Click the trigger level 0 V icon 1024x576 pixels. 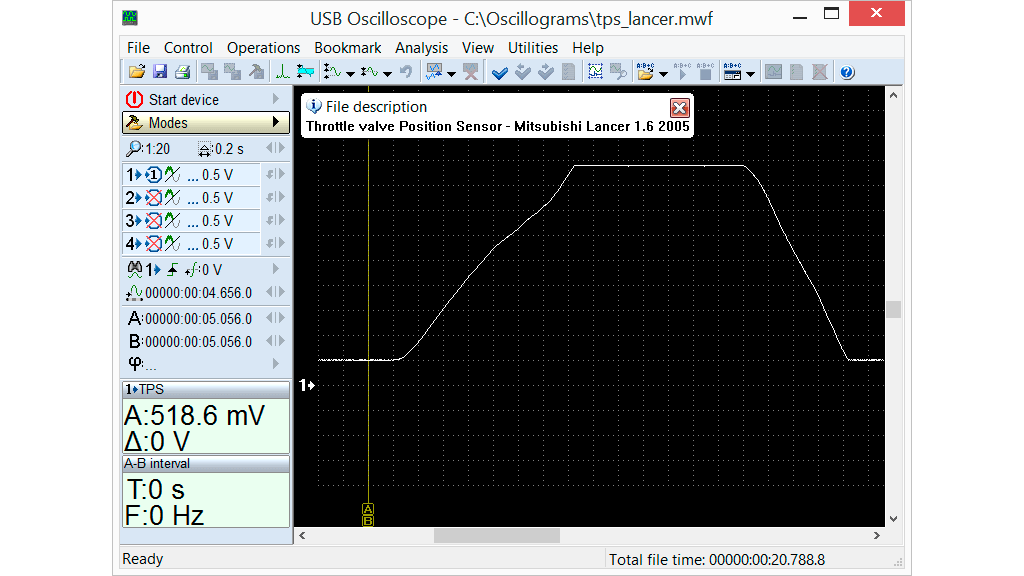(x=192, y=270)
